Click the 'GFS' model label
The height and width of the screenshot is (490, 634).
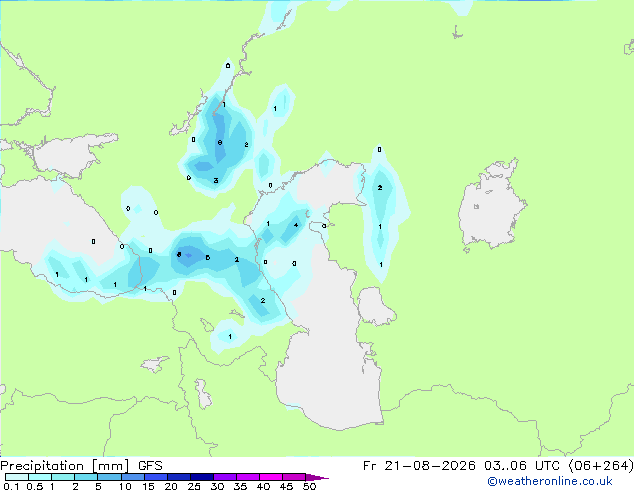[x=150, y=466]
